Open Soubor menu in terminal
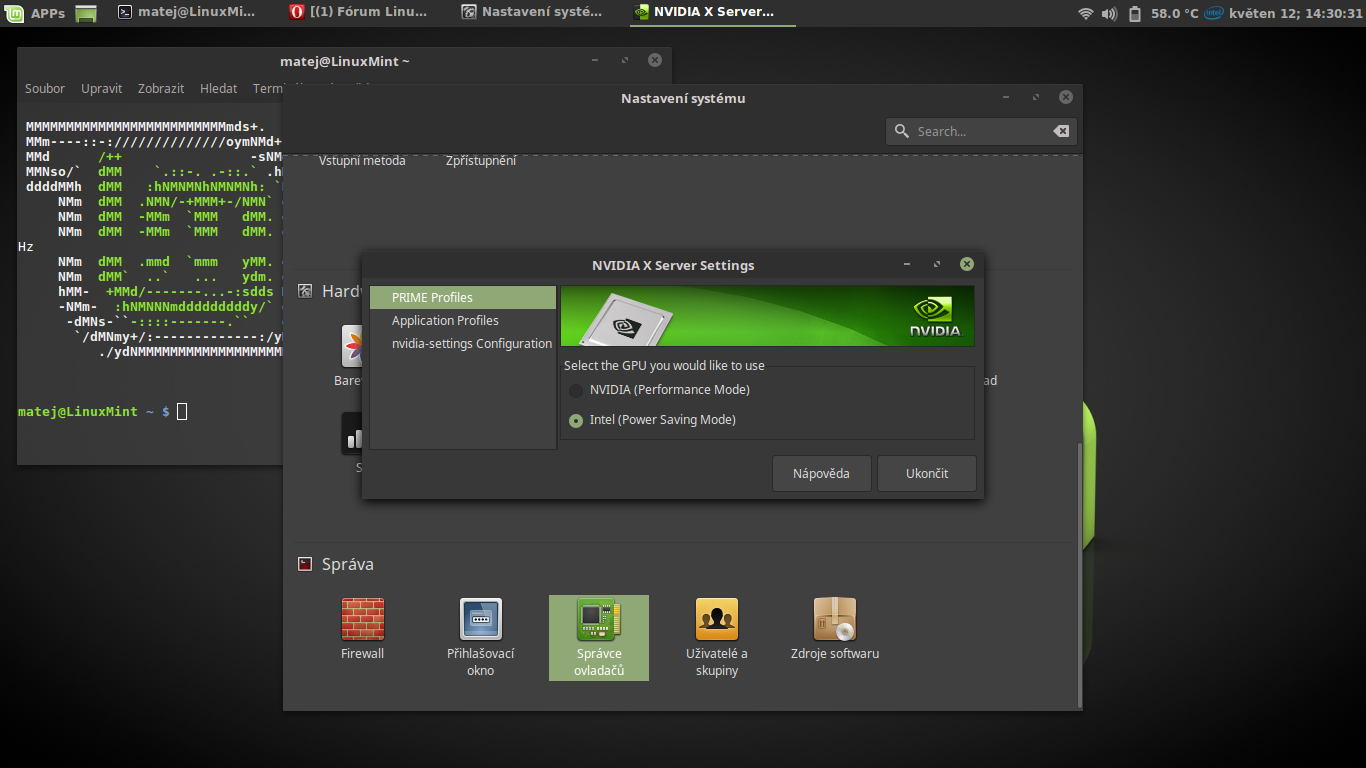 [45, 89]
